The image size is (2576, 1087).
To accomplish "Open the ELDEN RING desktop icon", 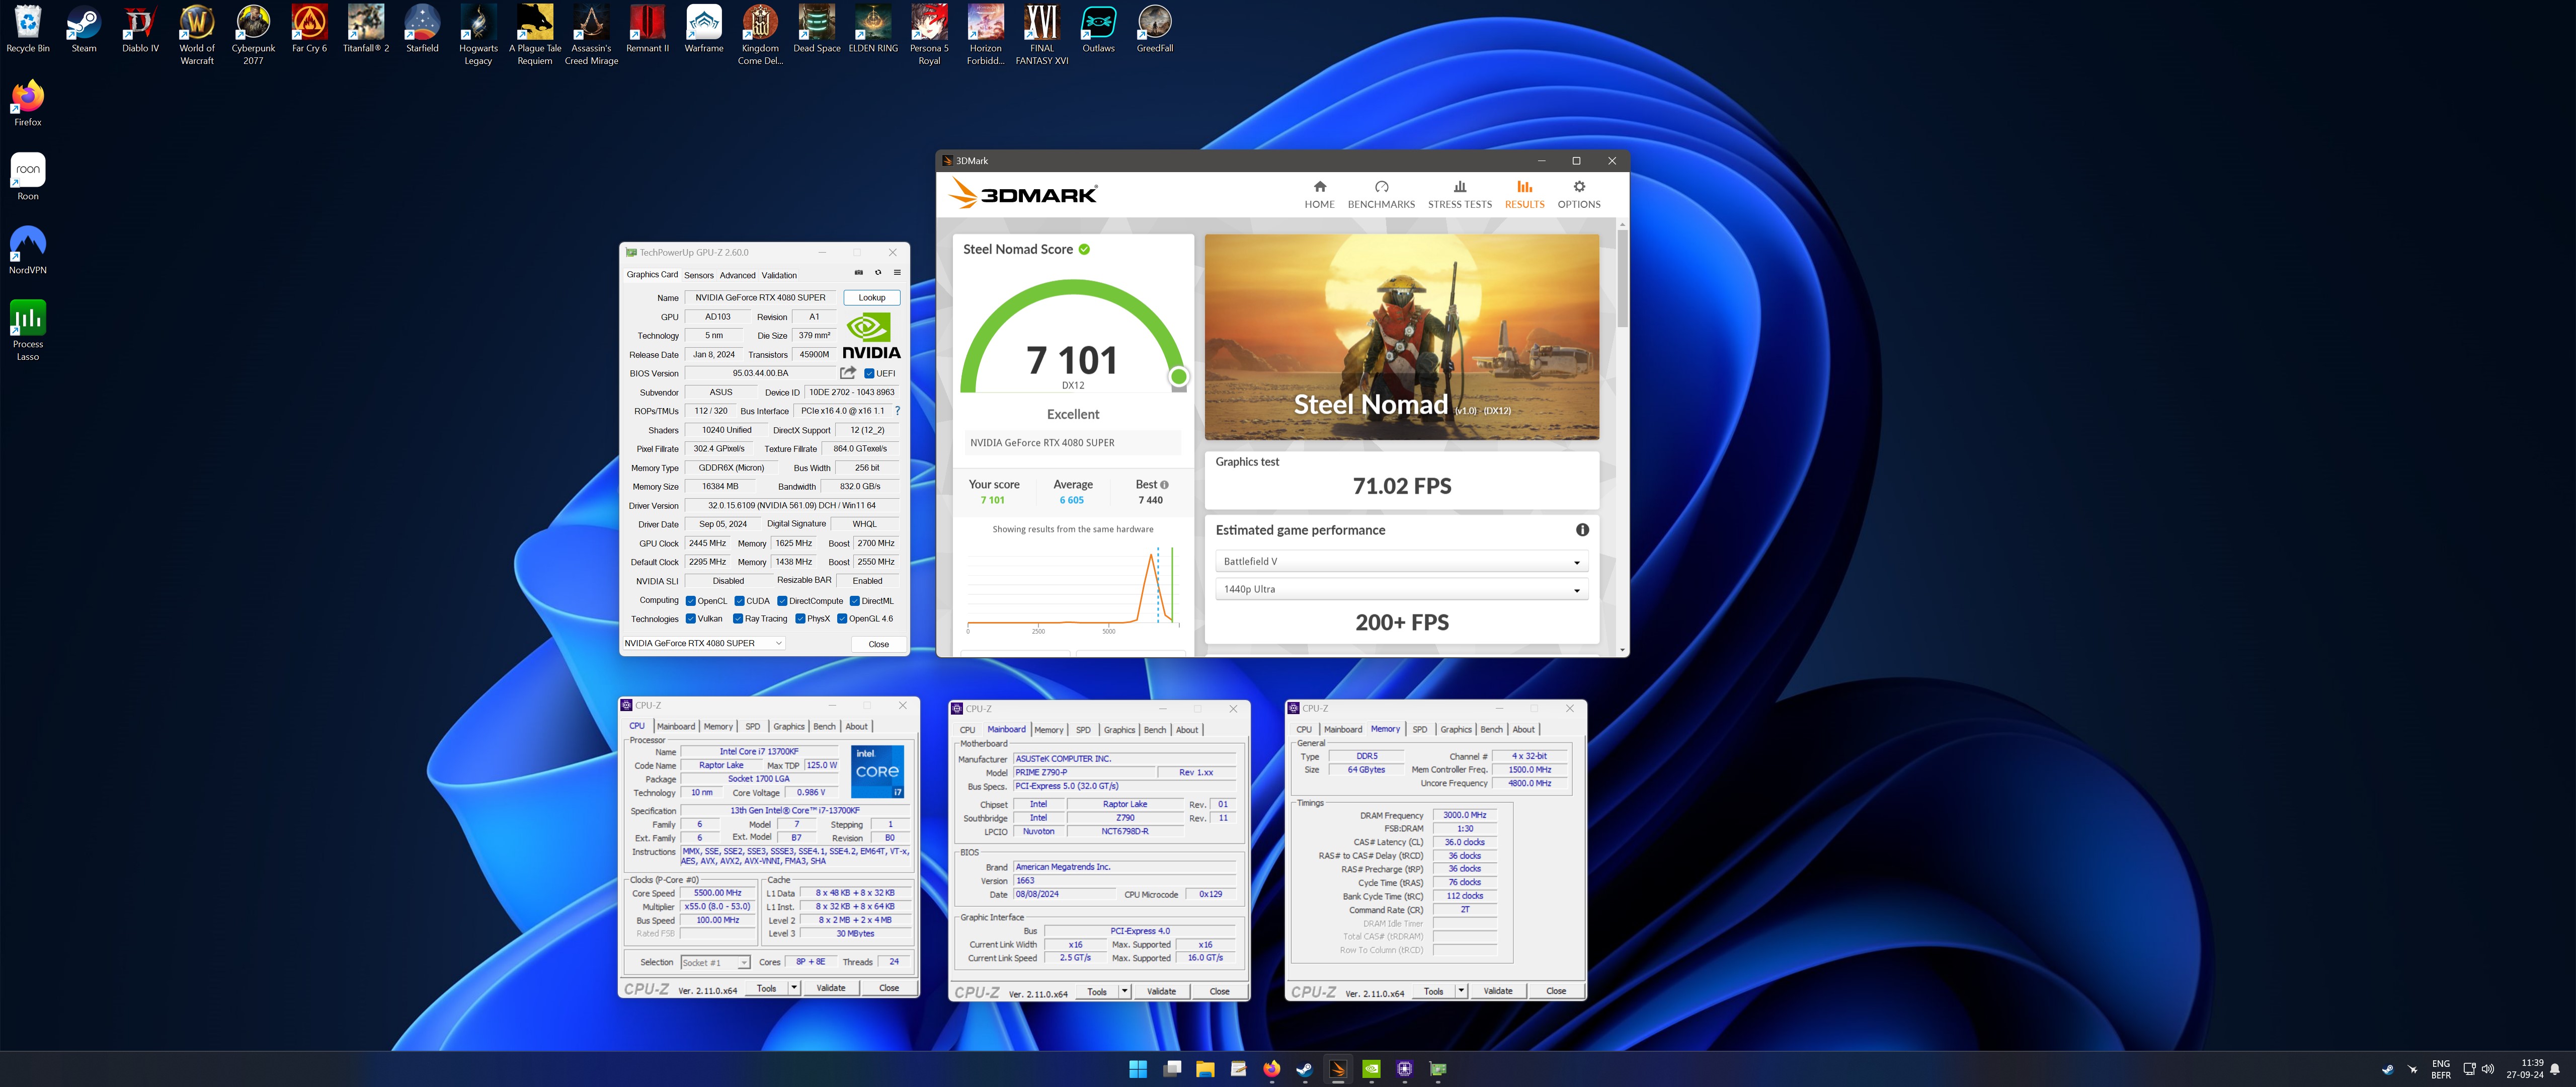I will [873, 28].
